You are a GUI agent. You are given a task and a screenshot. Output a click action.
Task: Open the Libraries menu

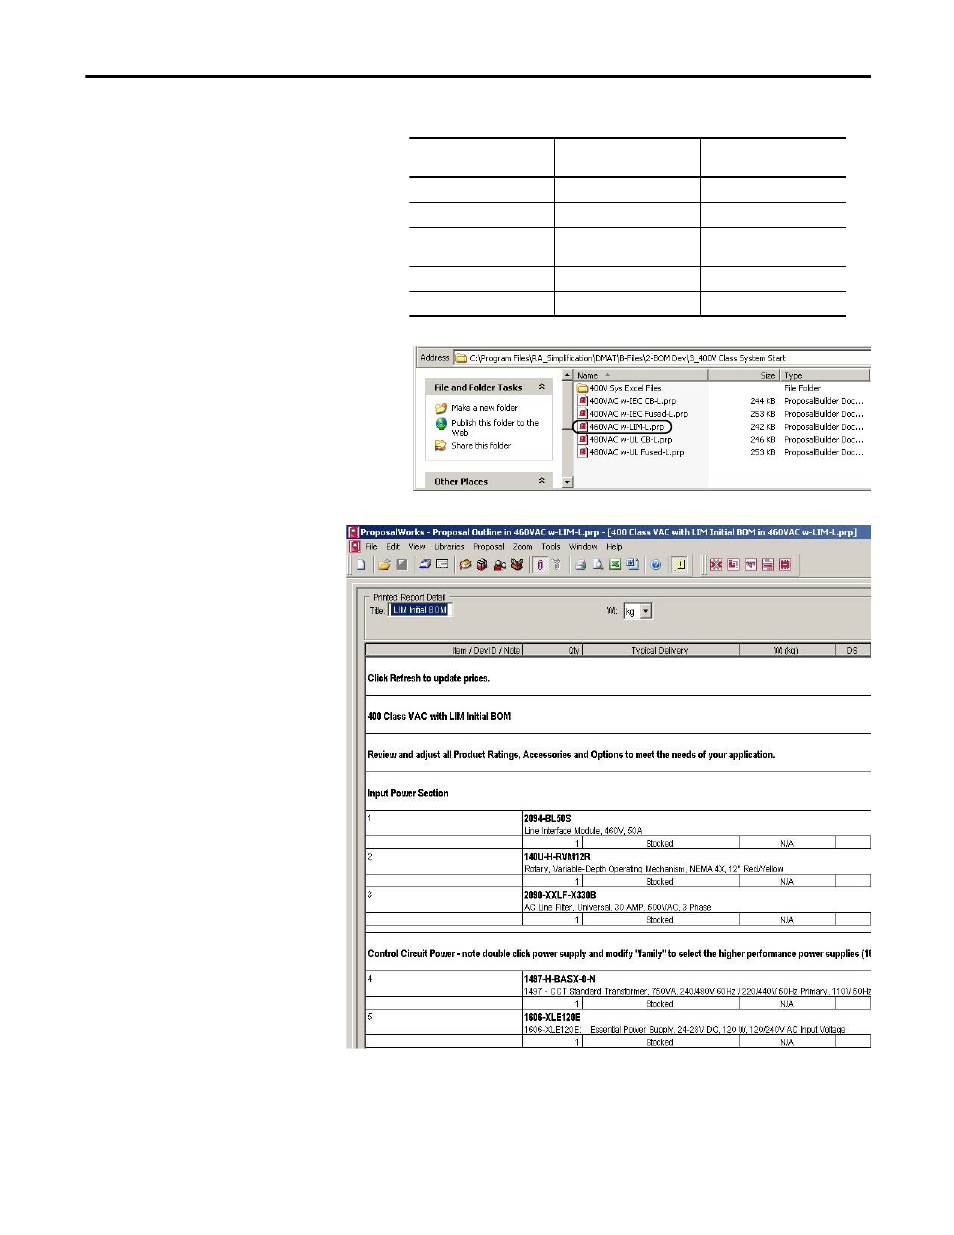point(449,547)
